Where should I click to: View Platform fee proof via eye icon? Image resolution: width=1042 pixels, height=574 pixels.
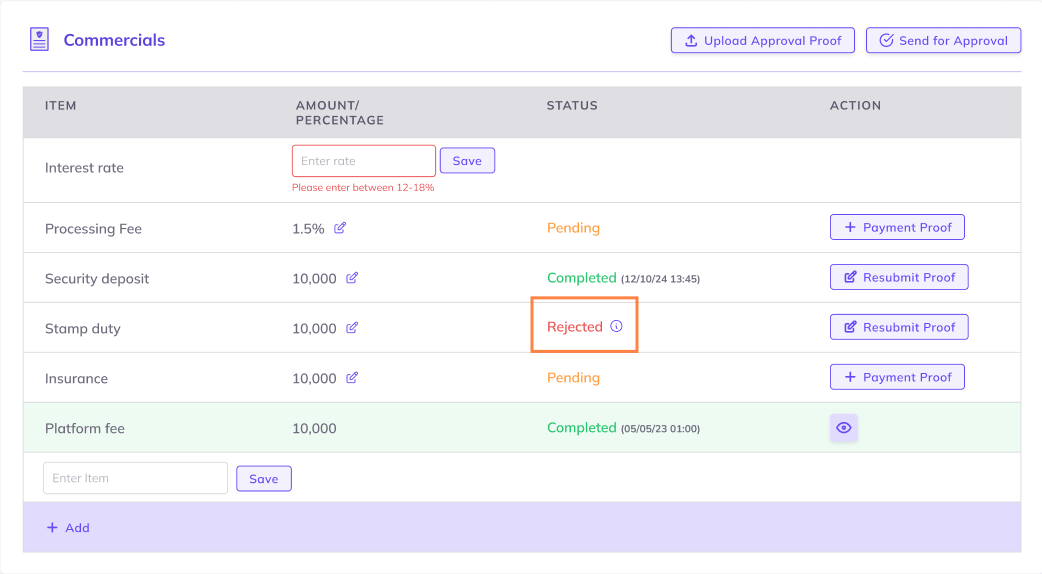[843, 428]
